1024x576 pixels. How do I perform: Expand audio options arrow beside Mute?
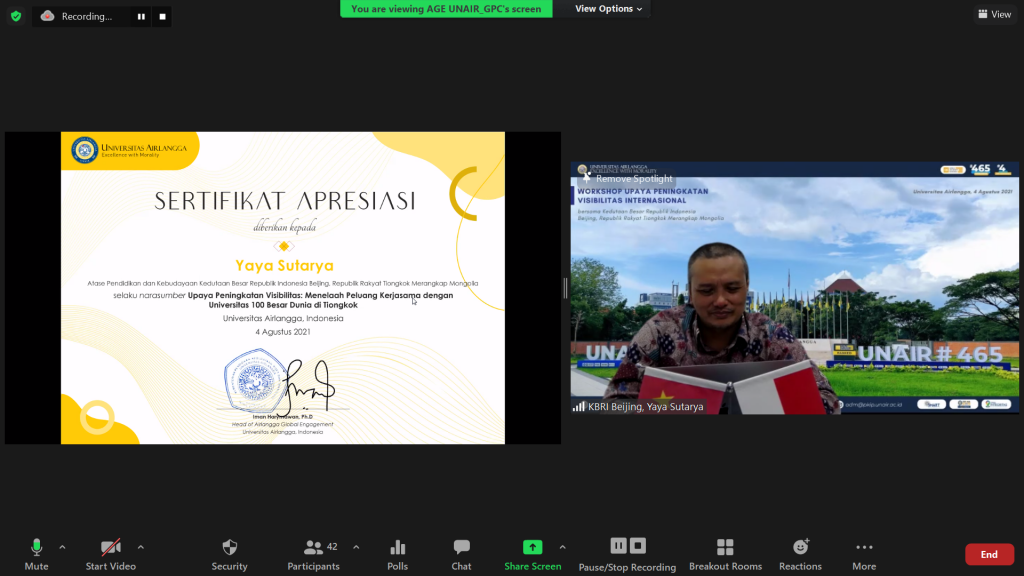(62, 547)
